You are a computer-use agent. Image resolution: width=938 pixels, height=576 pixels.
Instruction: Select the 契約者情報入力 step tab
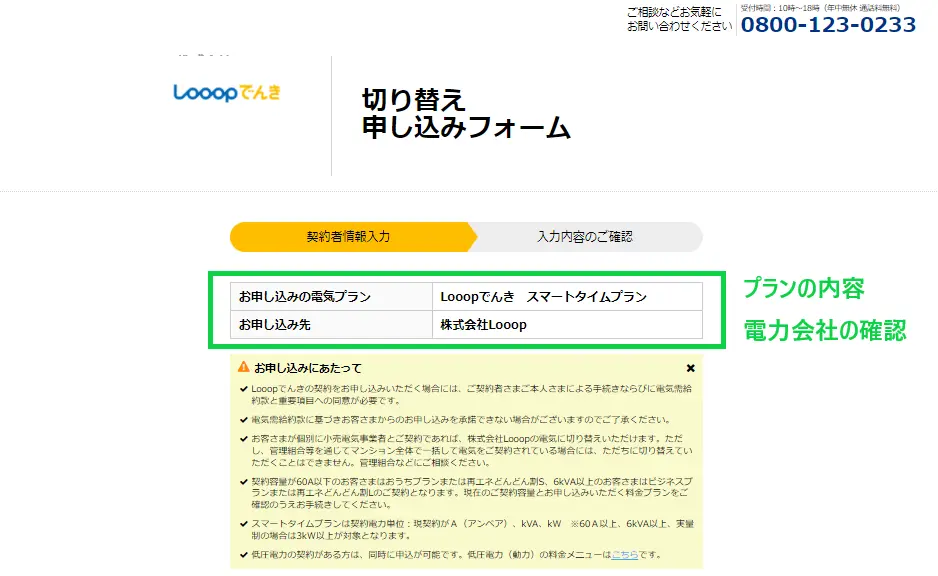(352, 236)
